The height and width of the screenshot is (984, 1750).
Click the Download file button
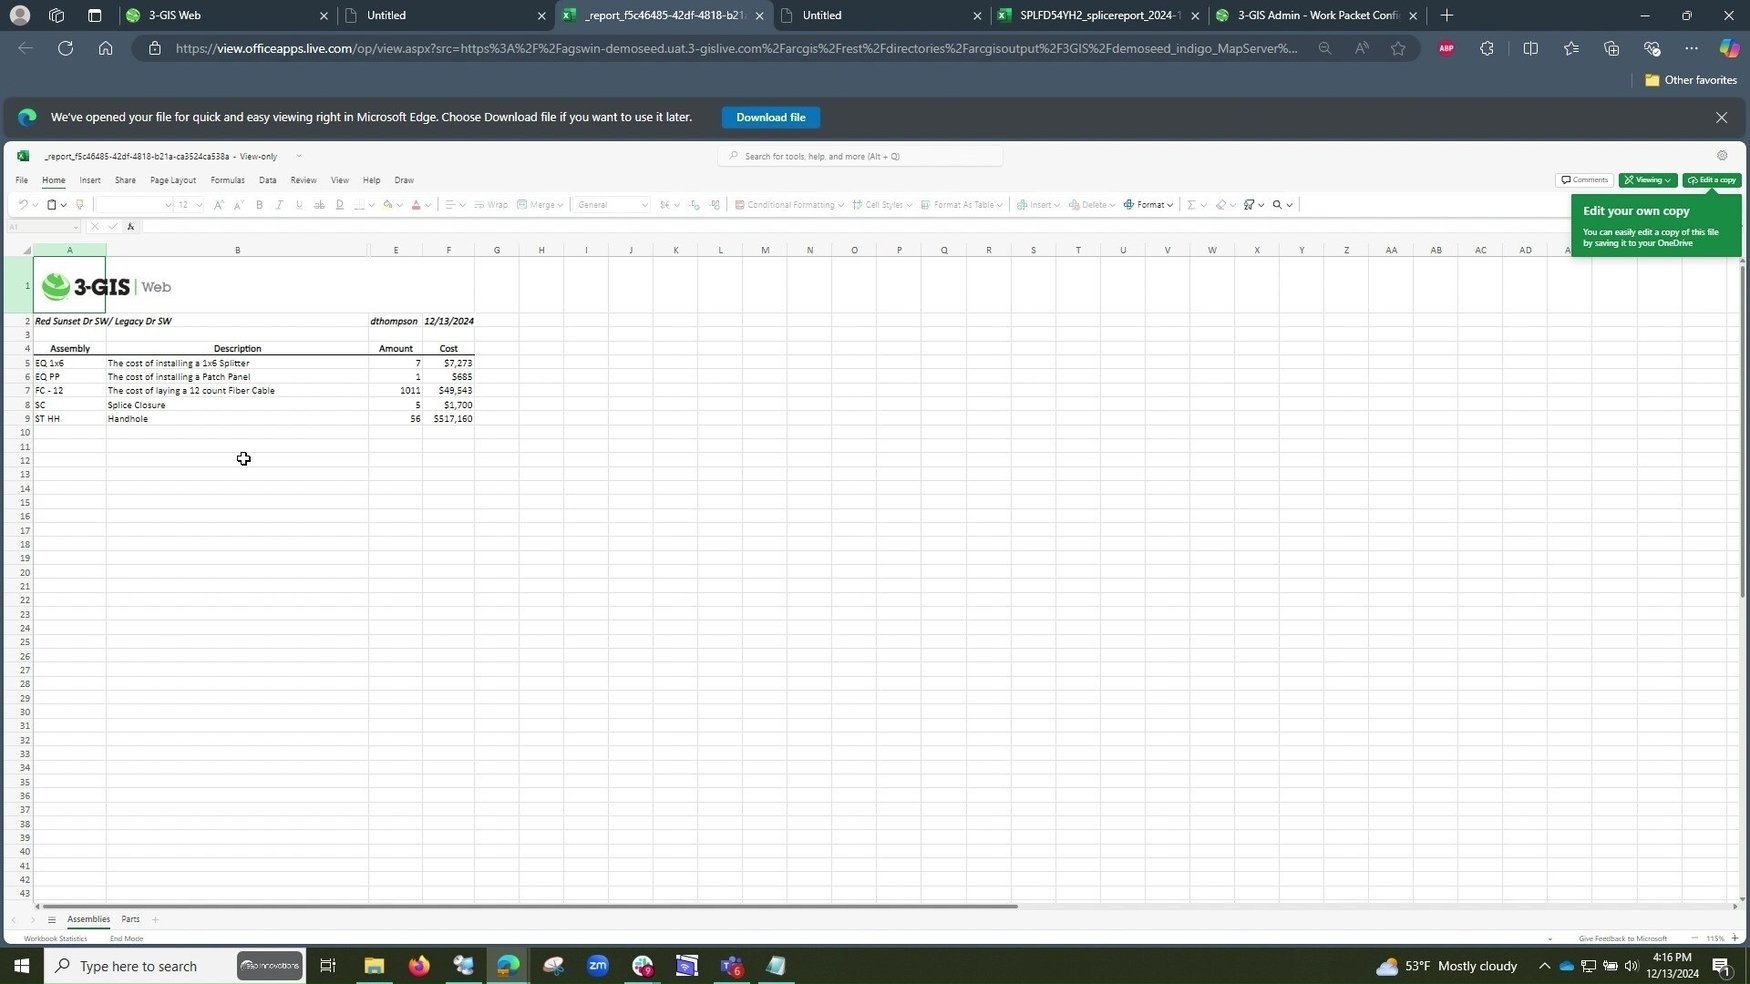point(770,117)
